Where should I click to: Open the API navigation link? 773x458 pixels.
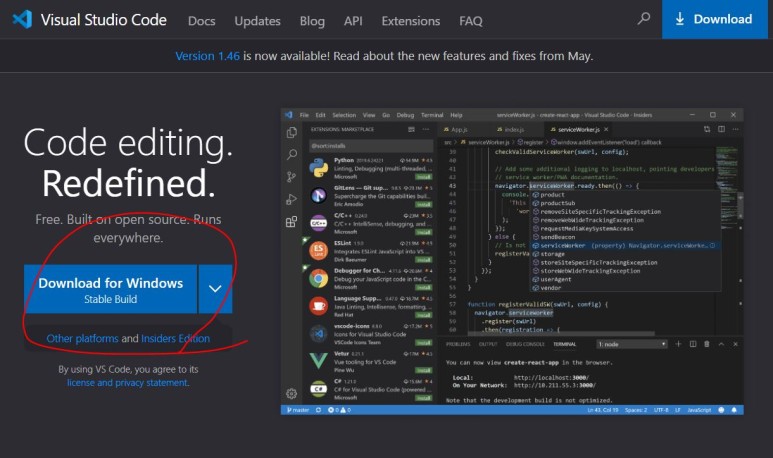pyautogui.click(x=353, y=21)
